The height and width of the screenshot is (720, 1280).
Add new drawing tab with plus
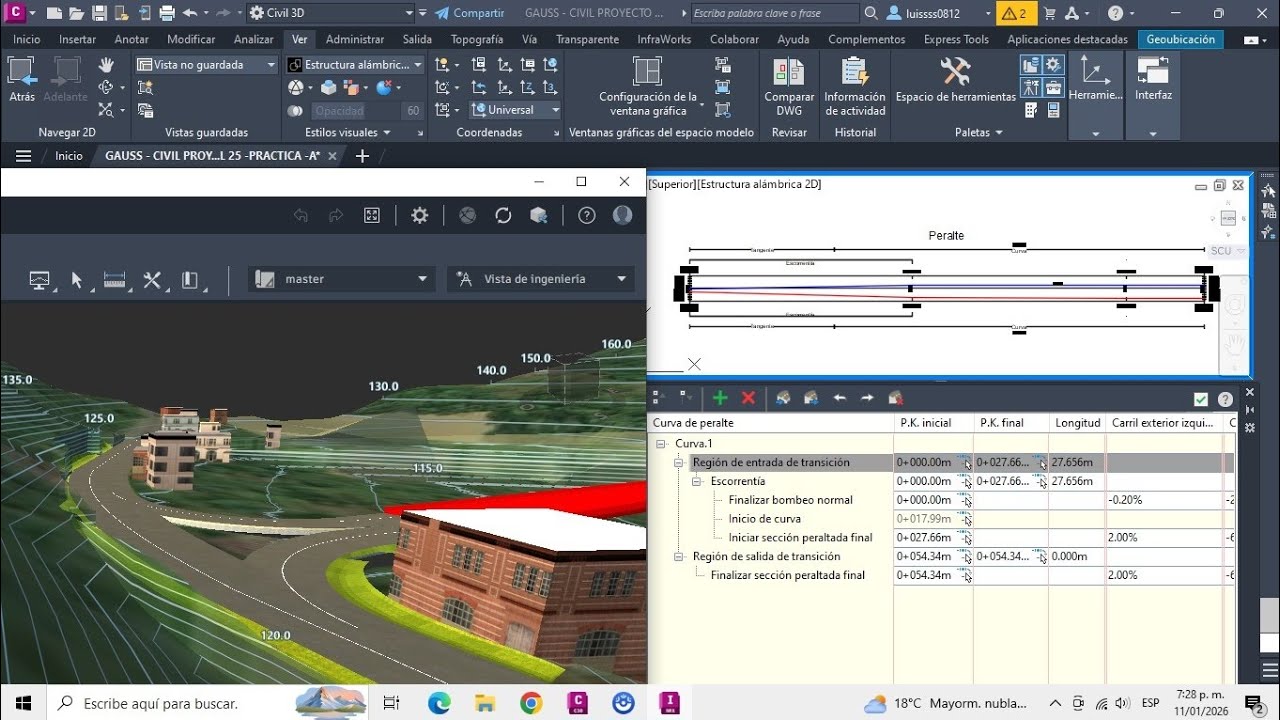tap(362, 156)
